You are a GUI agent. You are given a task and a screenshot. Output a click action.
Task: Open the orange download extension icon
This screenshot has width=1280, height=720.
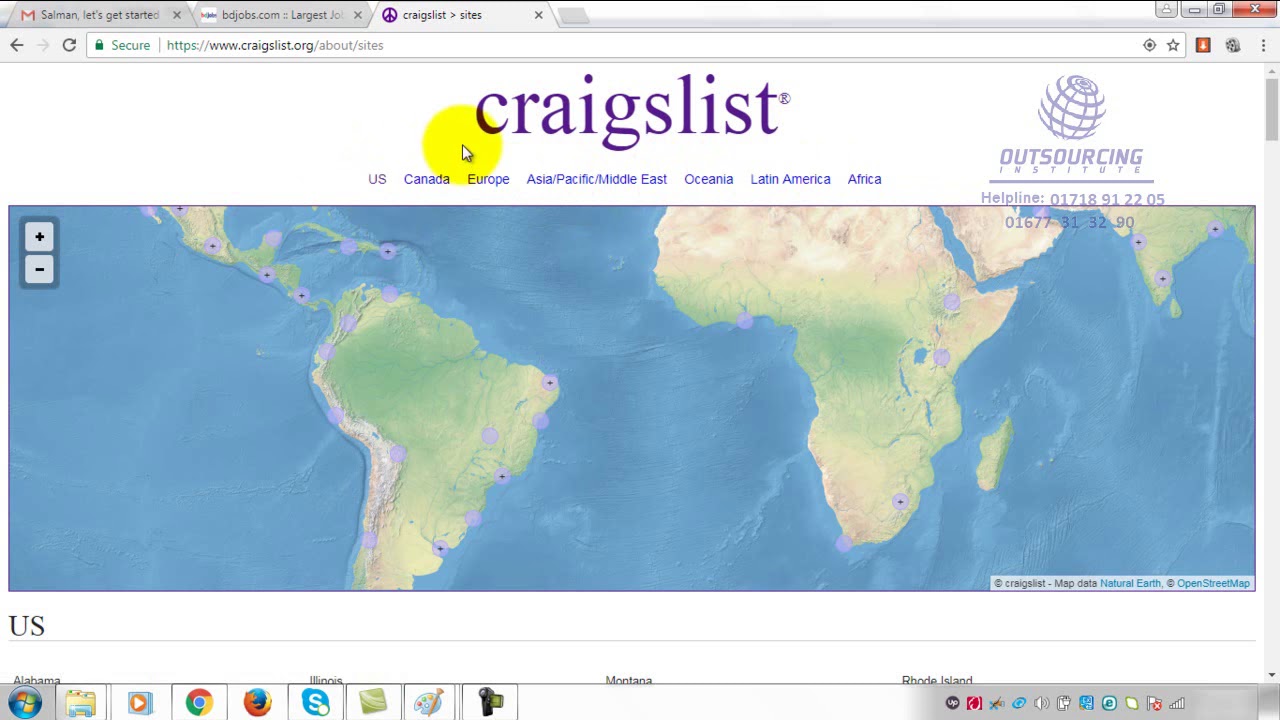1203,45
